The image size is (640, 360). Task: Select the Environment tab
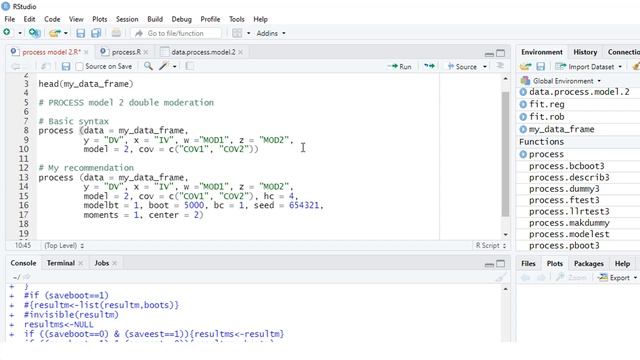point(542,52)
